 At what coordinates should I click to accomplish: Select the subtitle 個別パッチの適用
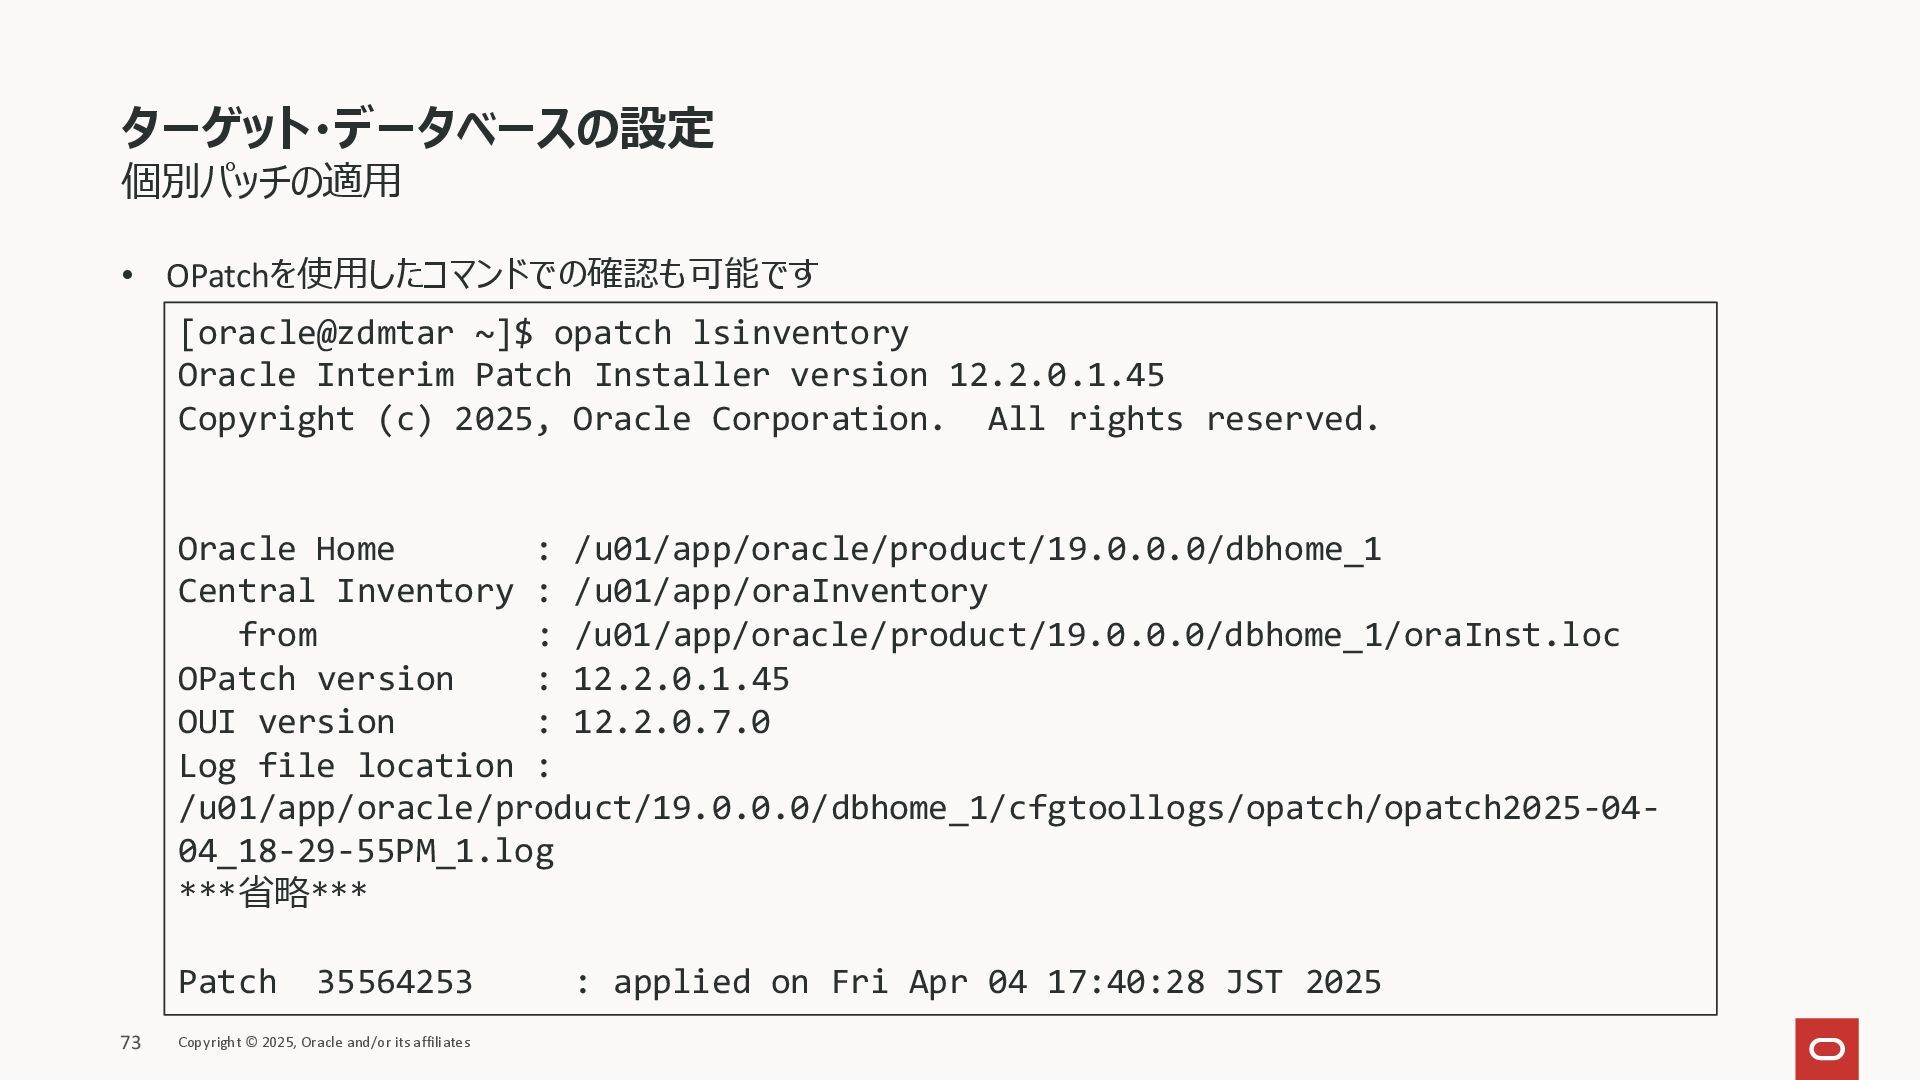click(261, 181)
